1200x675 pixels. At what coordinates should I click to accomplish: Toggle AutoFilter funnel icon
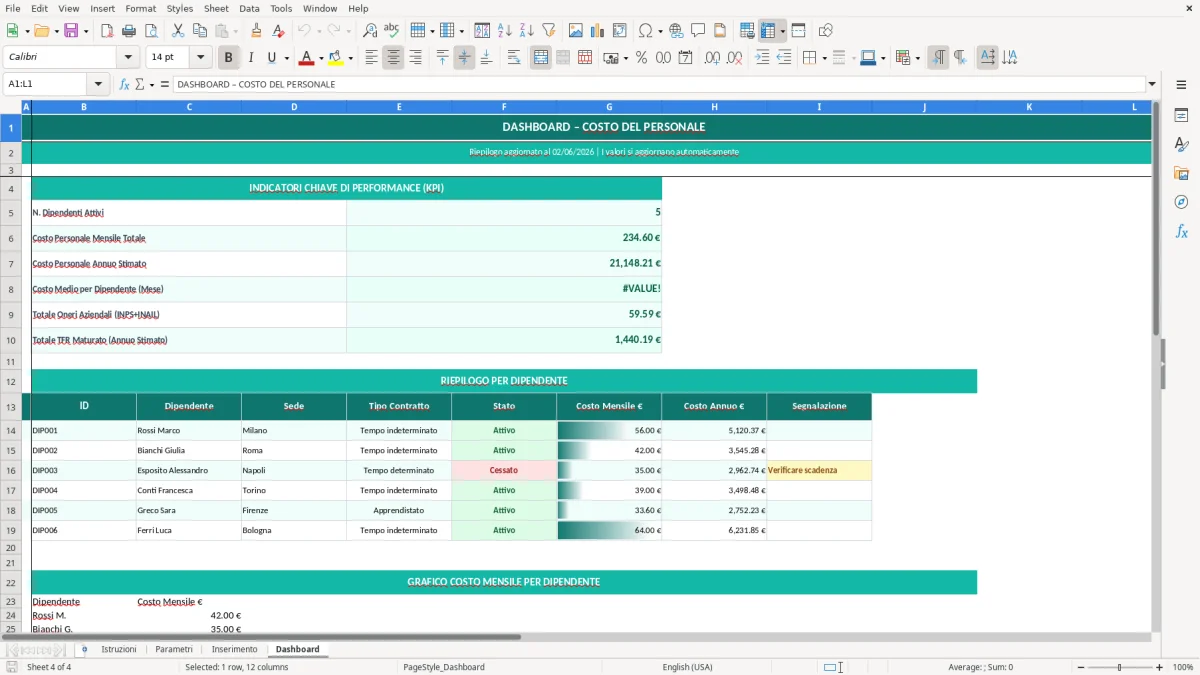(x=549, y=31)
